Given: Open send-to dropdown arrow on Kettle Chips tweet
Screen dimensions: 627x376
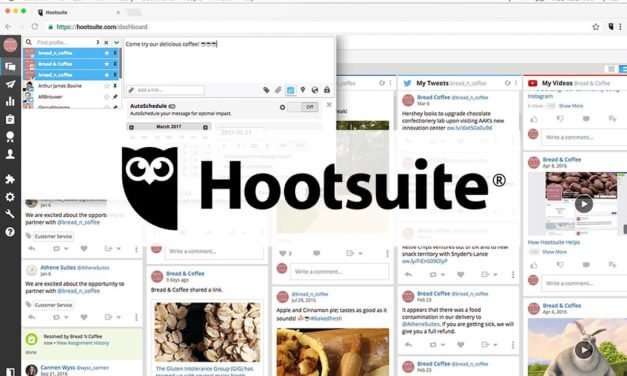Looking at the screenshot, I should (x=495, y=275).
